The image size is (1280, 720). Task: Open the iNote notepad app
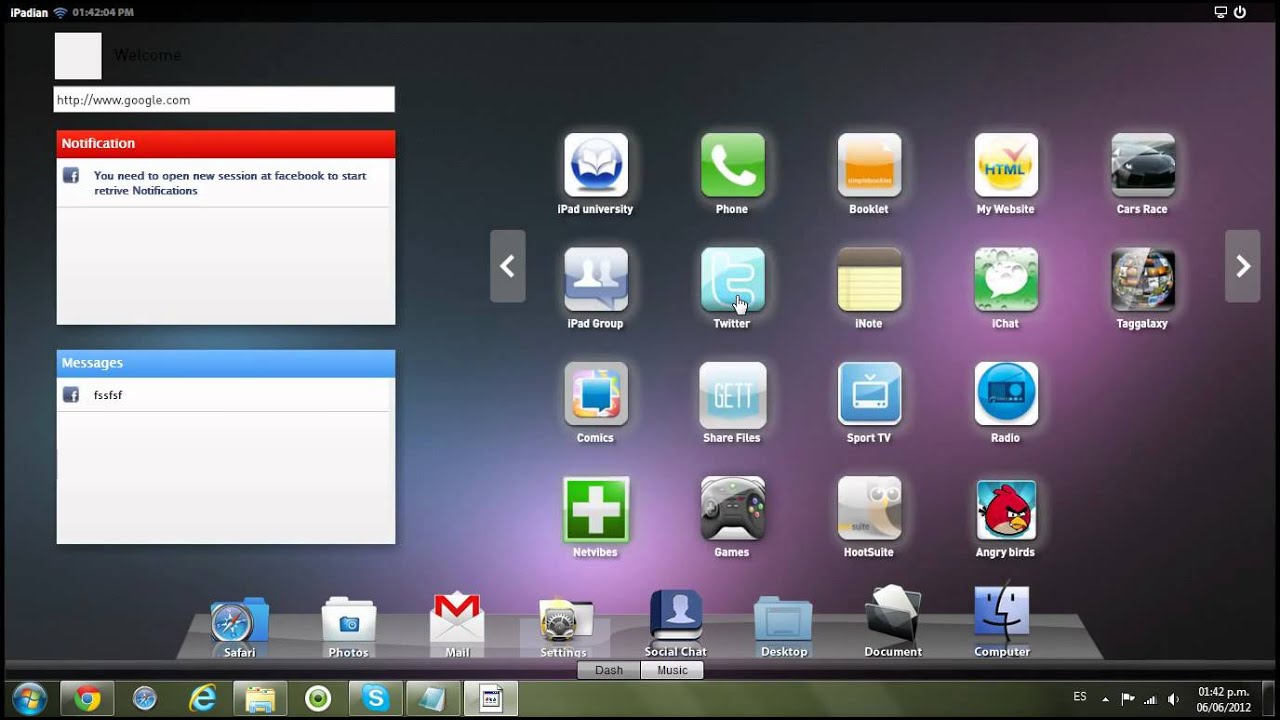869,279
